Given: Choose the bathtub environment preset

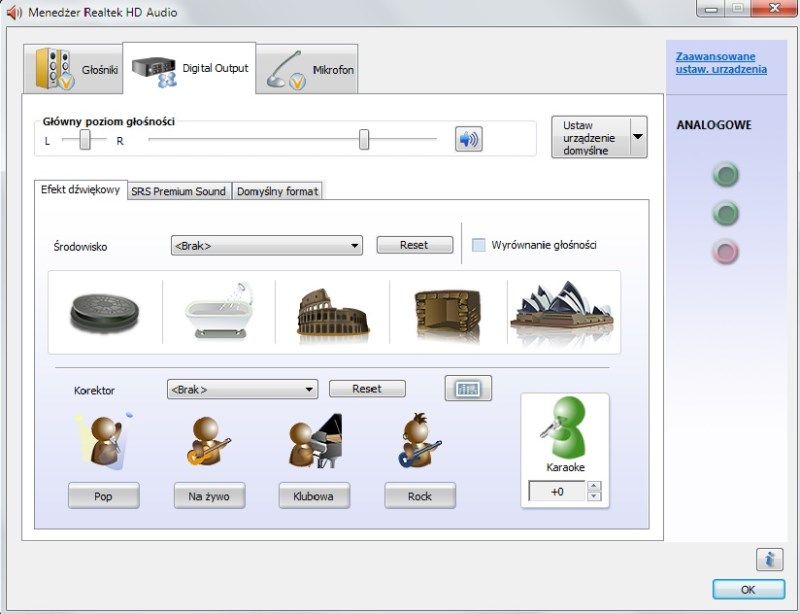Looking at the screenshot, I should [x=219, y=310].
